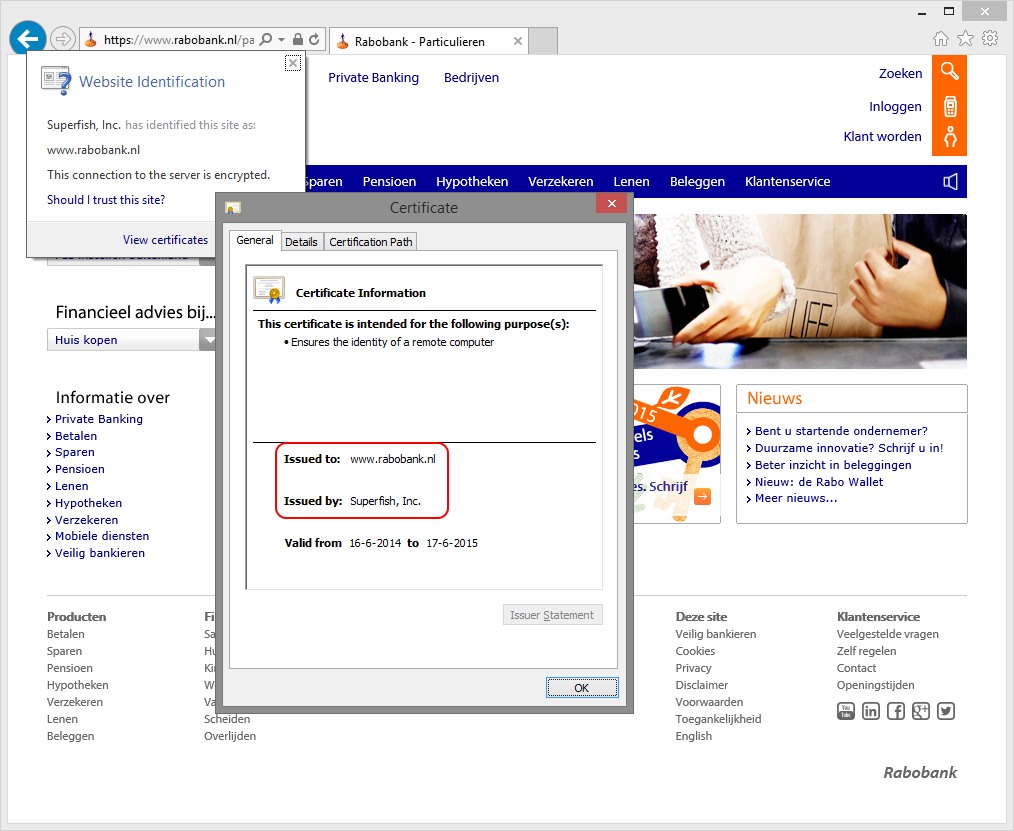
Task: Switch to Certification Path tab
Action: (x=371, y=242)
